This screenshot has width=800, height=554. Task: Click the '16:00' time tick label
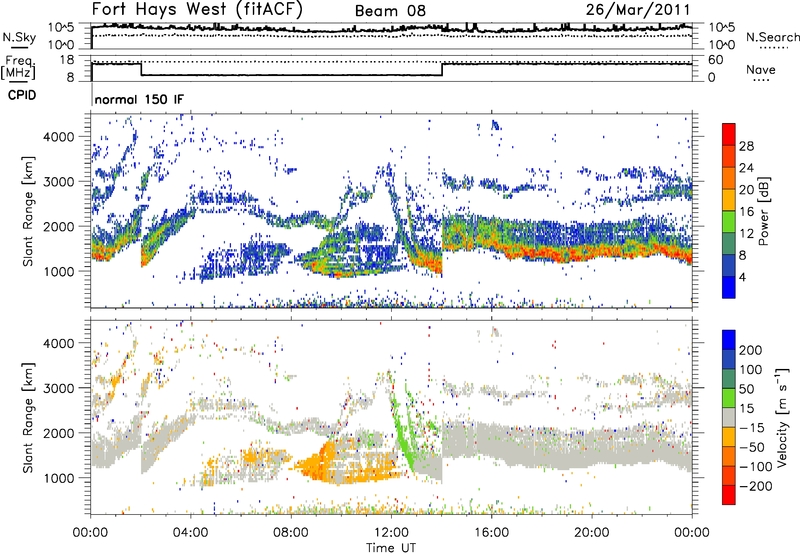click(x=491, y=533)
